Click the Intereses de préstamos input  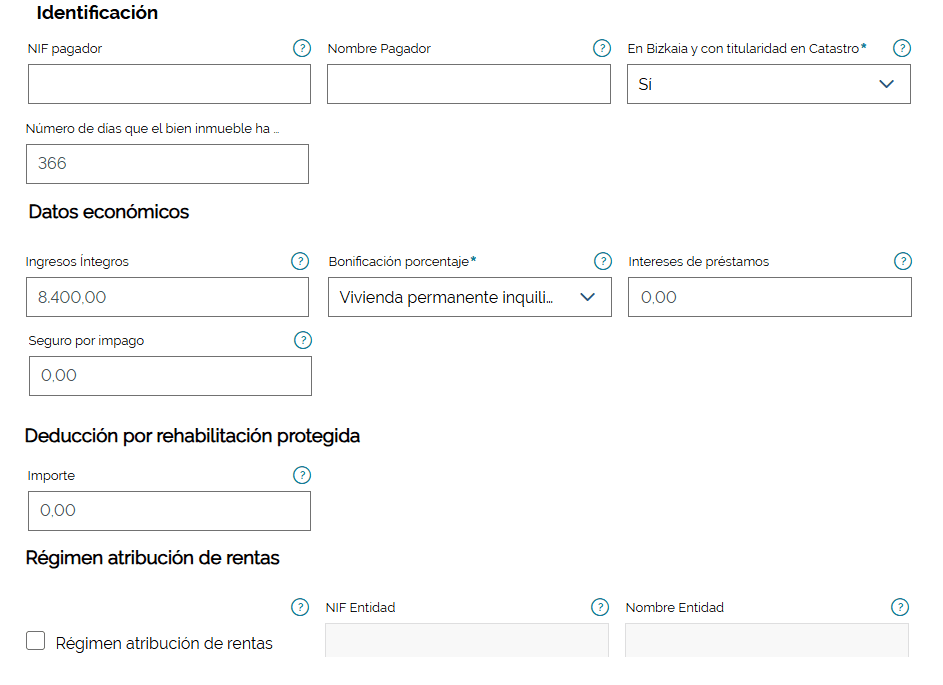(769, 297)
